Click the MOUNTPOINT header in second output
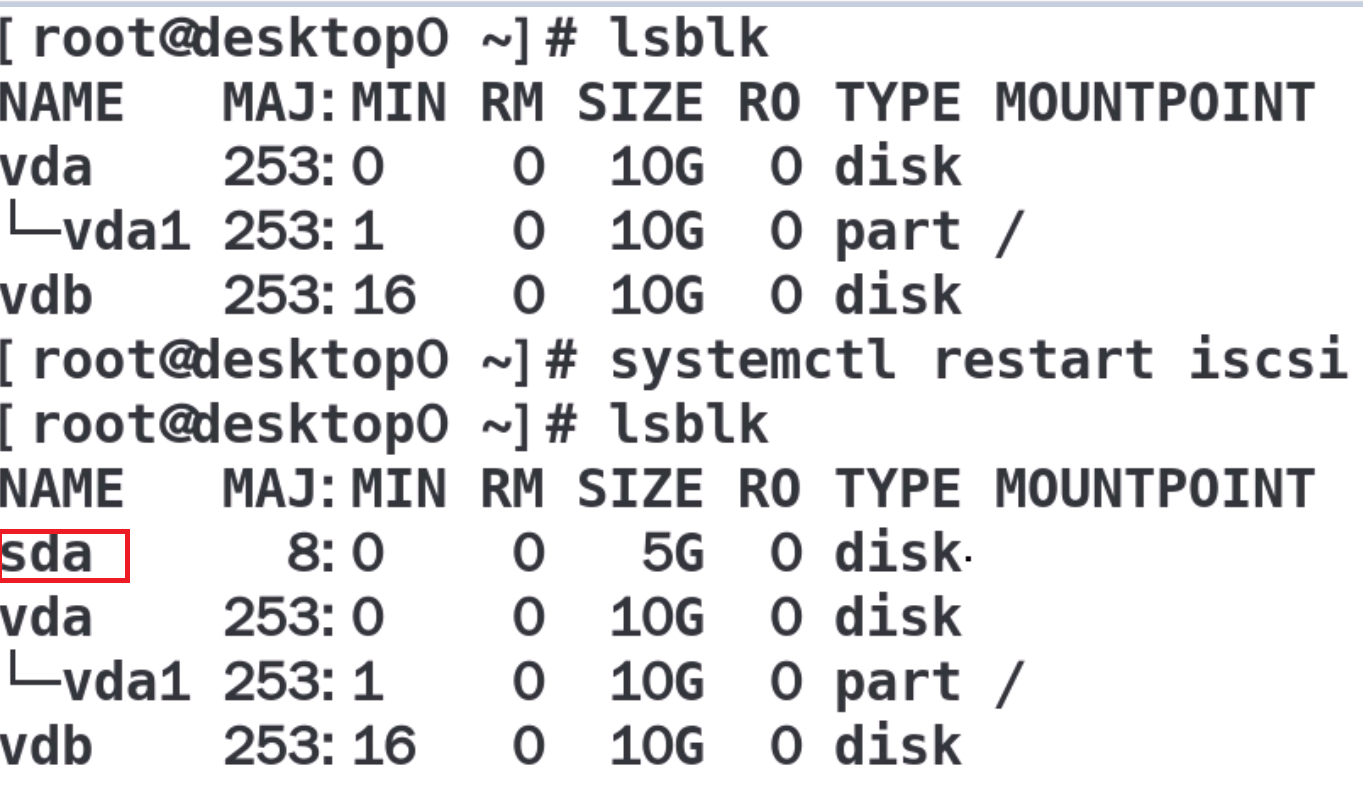The image size is (1363, 785). pyautogui.click(x=1154, y=490)
